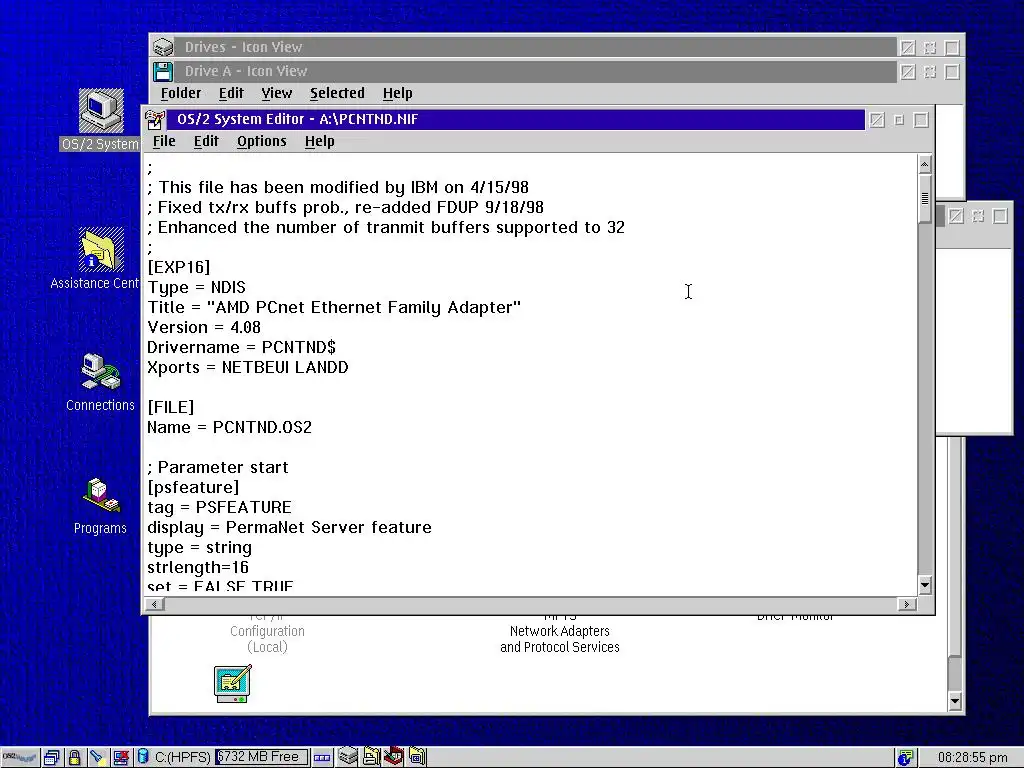Image resolution: width=1024 pixels, height=768 pixels.
Task: Click the "[psfeature]" section line
Action: [193, 488]
